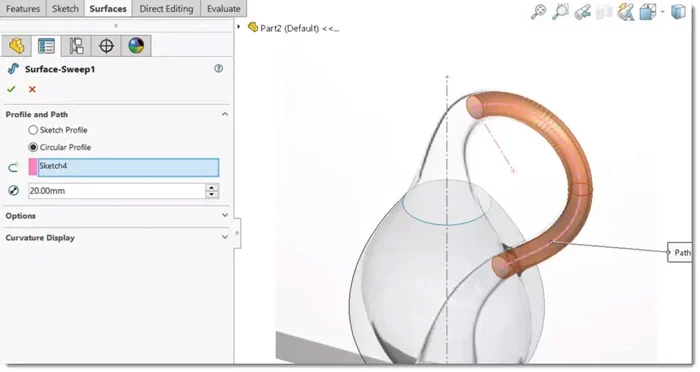The image size is (700, 372).
Task: Click the Surface-Sweep1 feature icon
Action: [x=13, y=69]
